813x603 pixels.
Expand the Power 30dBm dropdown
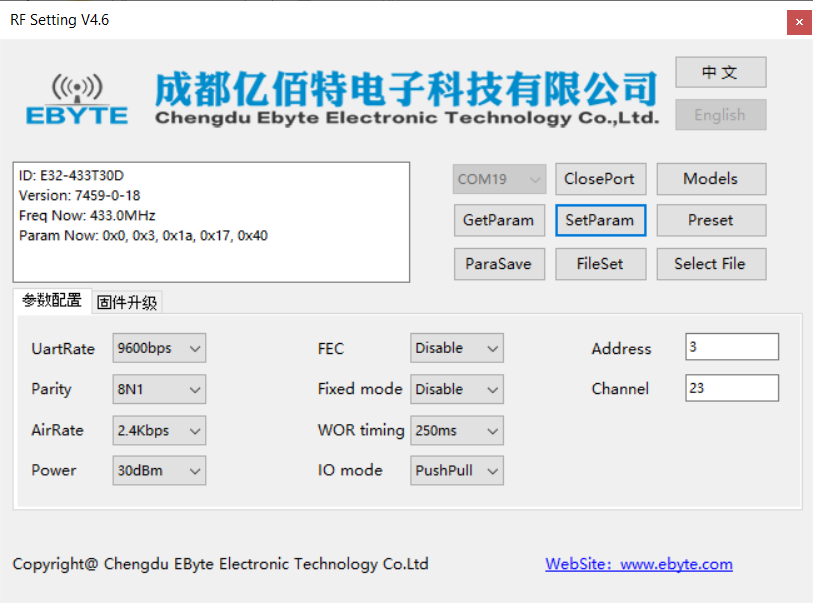(159, 470)
